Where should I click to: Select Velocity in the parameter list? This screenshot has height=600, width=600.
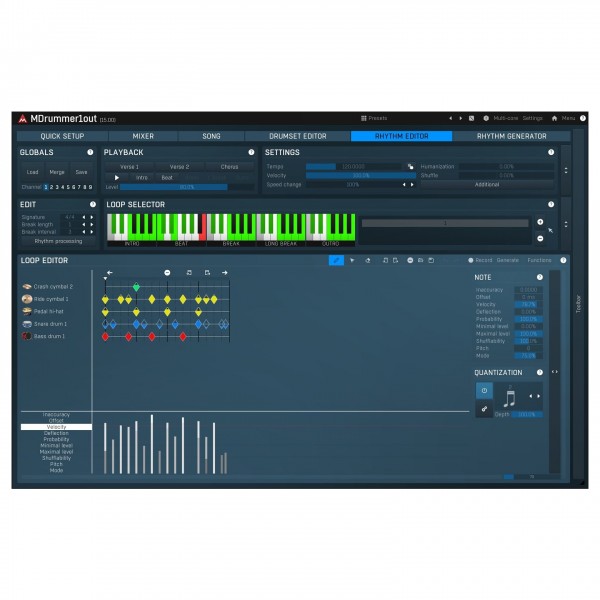[56, 427]
